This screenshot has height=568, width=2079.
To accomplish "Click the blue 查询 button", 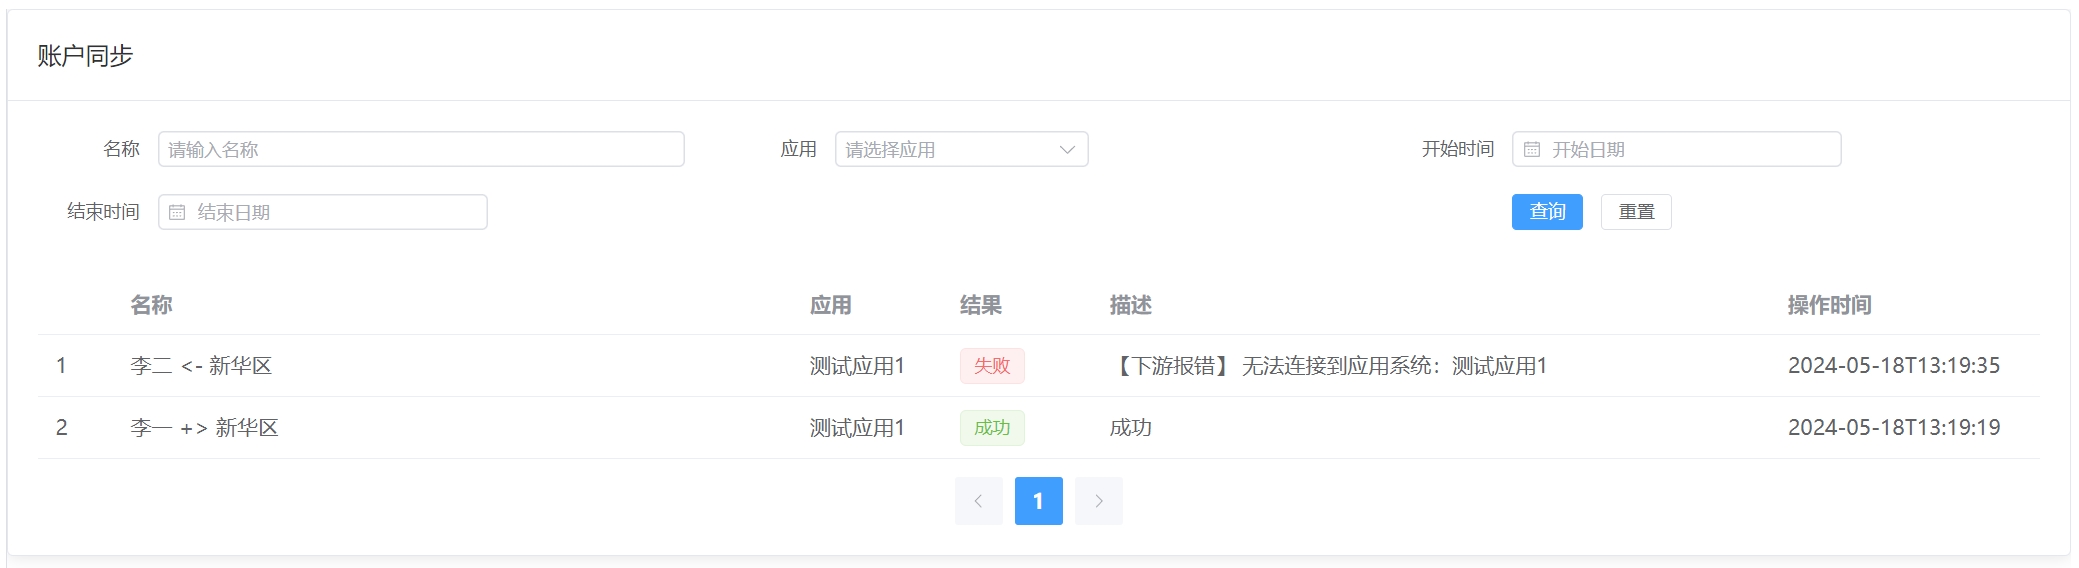I will tap(1547, 212).
